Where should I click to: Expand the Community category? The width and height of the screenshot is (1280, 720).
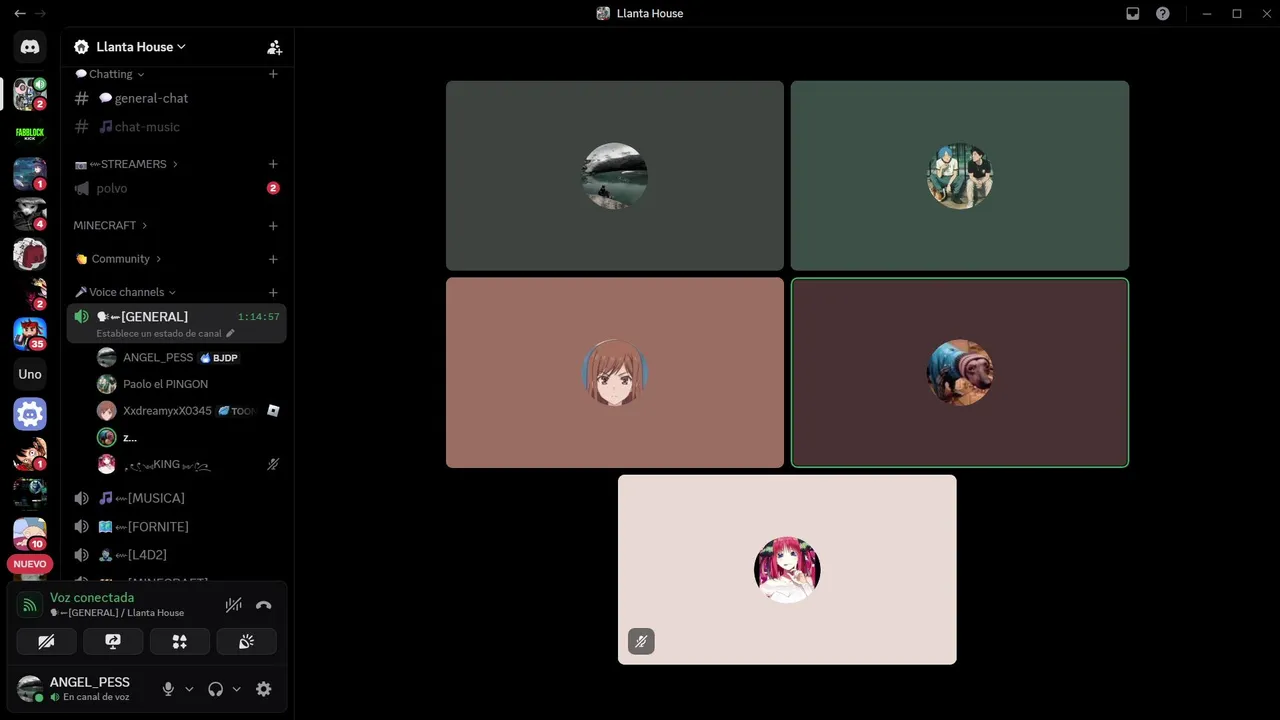118,259
